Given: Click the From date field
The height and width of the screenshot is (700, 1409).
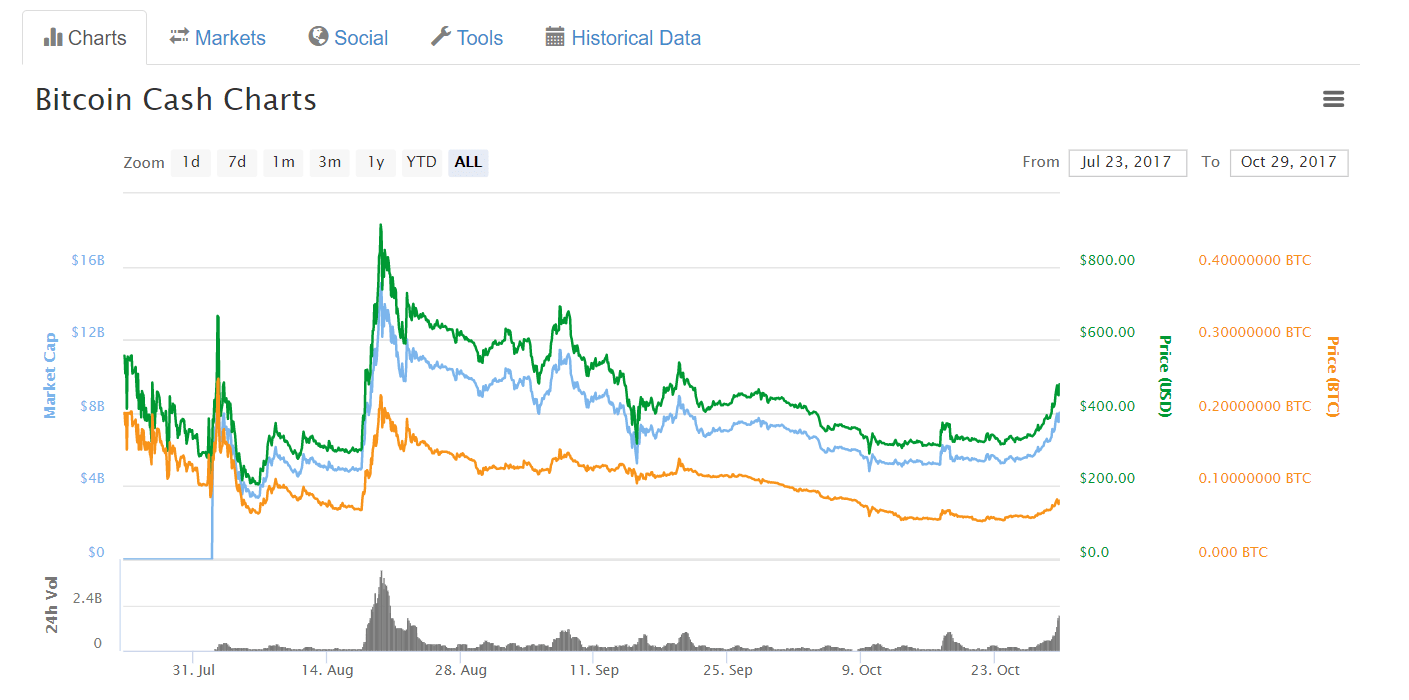Looking at the screenshot, I should pos(1127,162).
